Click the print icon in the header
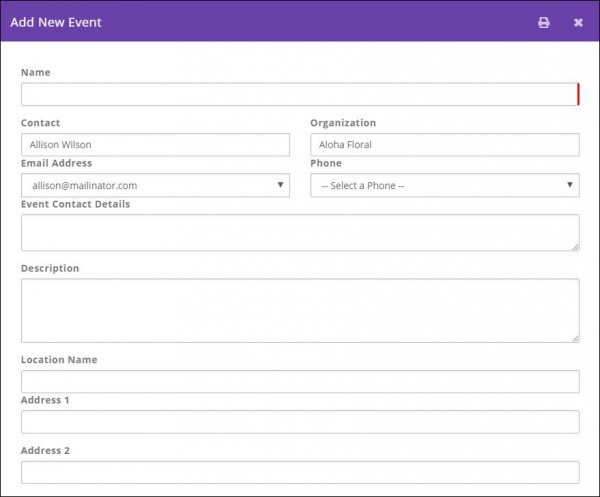This screenshot has height=497, width=600. click(544, 22)
